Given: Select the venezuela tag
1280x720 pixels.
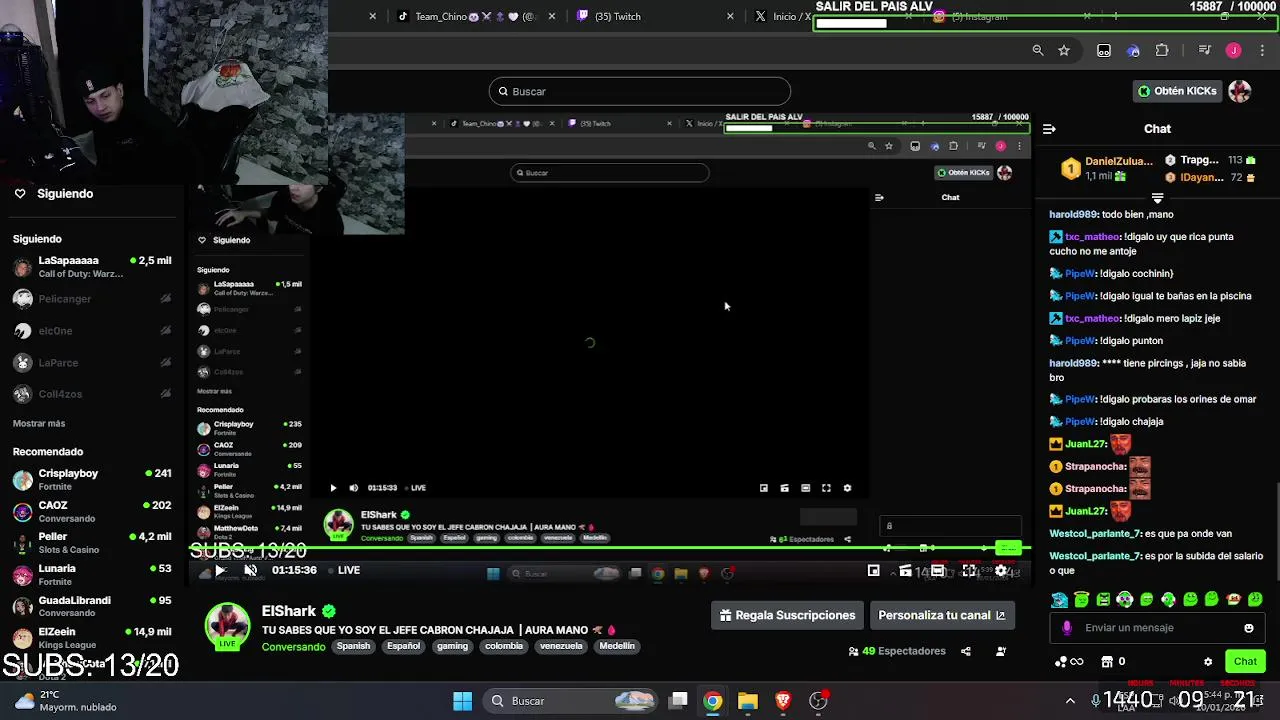Looking at the screenshot, I should pos(561,646).
